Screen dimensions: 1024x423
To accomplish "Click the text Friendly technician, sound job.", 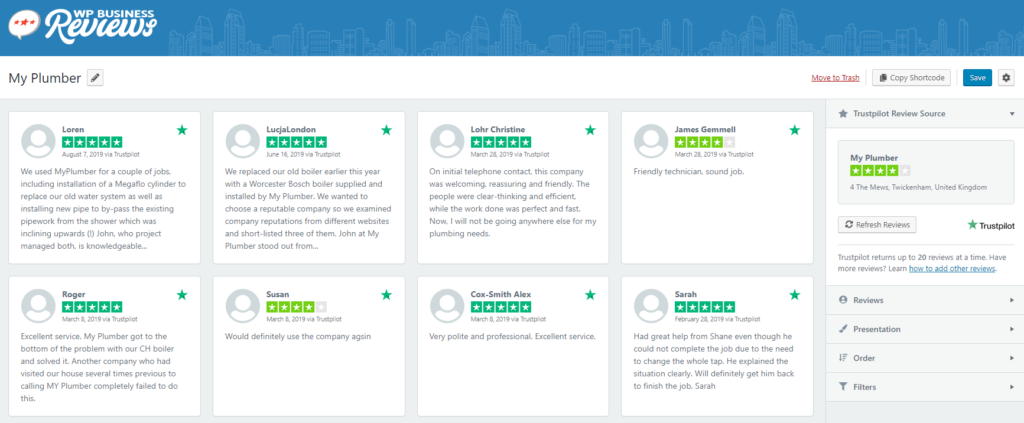I will coord(689,172).
